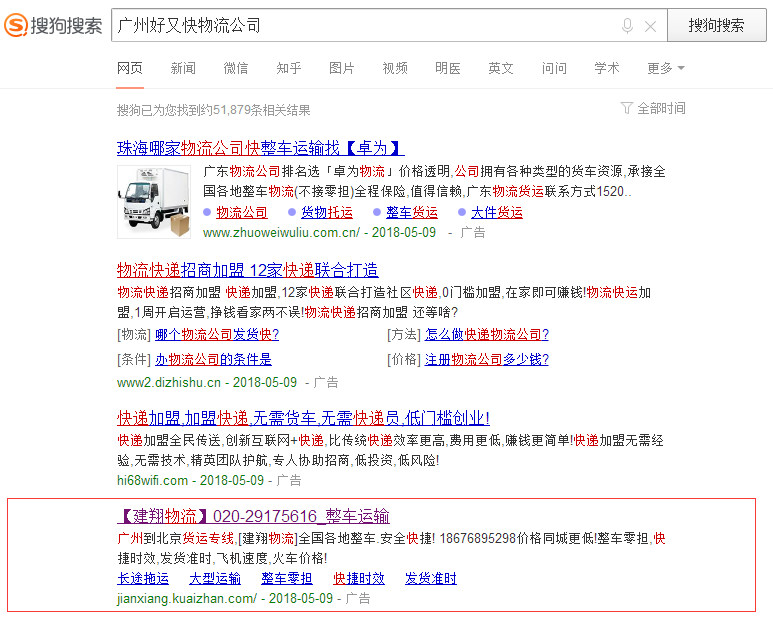Click the www2.dizhishu.cn URL
This screenshot has width=773, height=618.
click(x=169, y=382)
